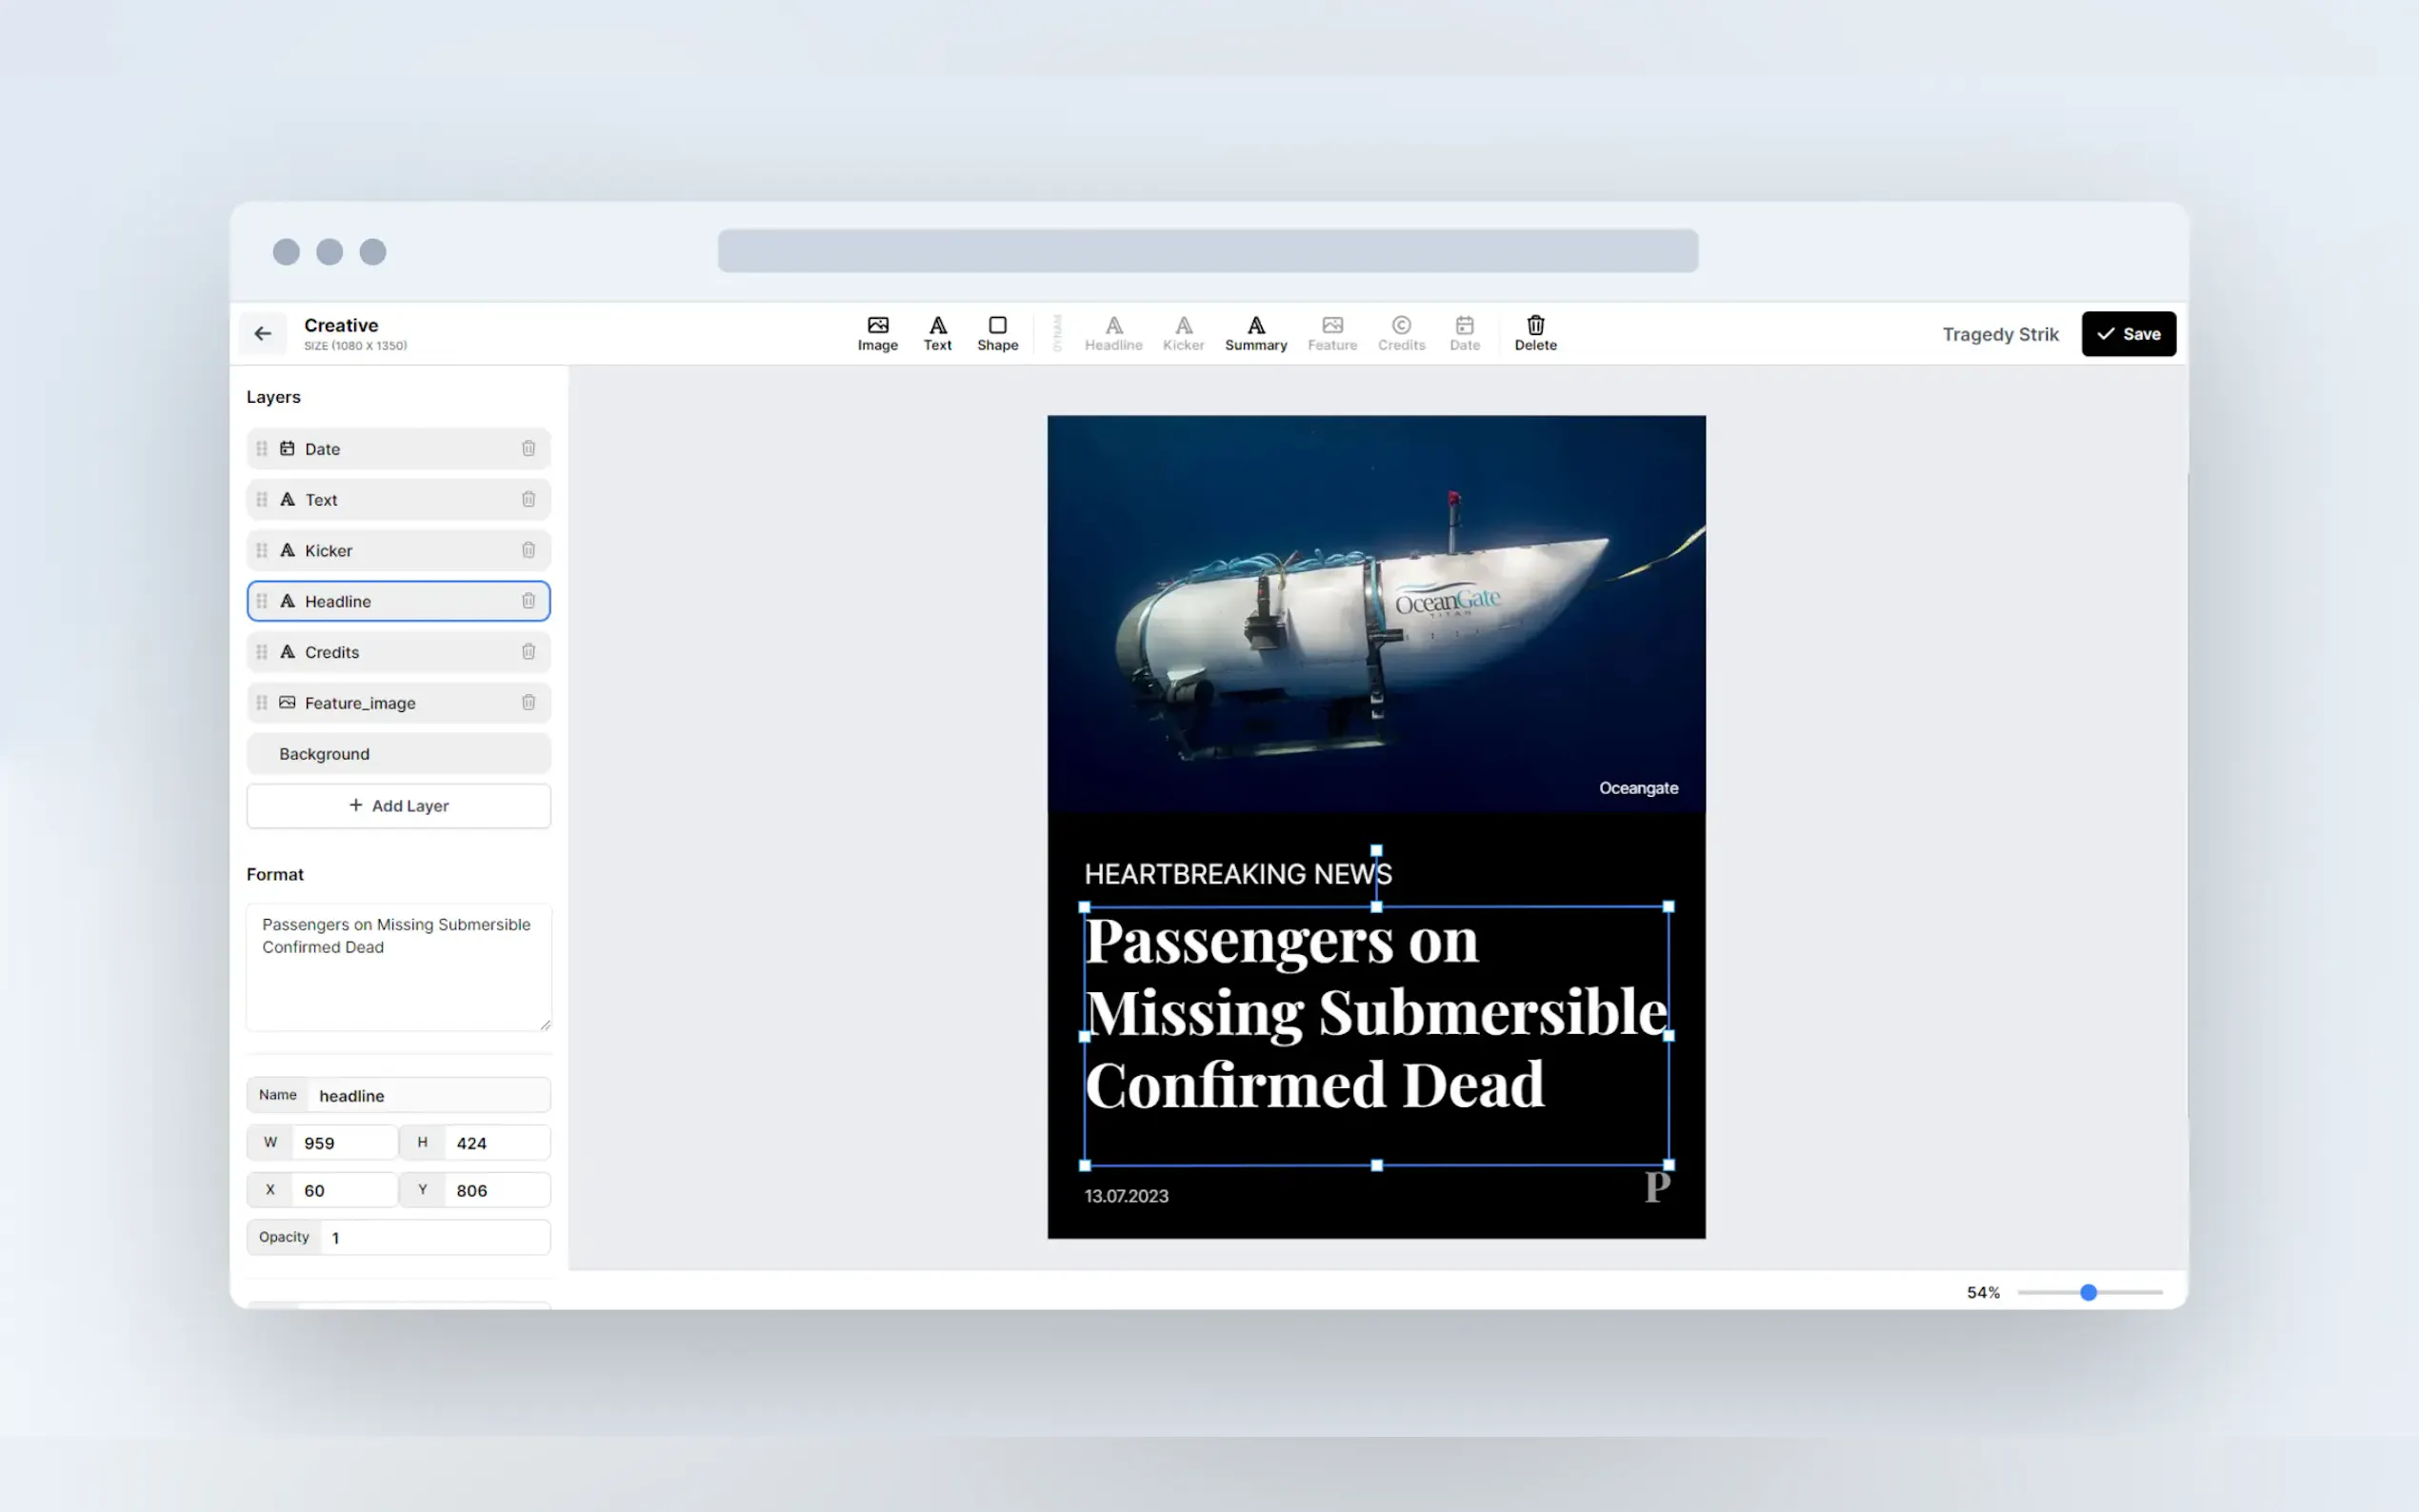Choose the Shape tool

pyautogui.click(x=997, y=333)
